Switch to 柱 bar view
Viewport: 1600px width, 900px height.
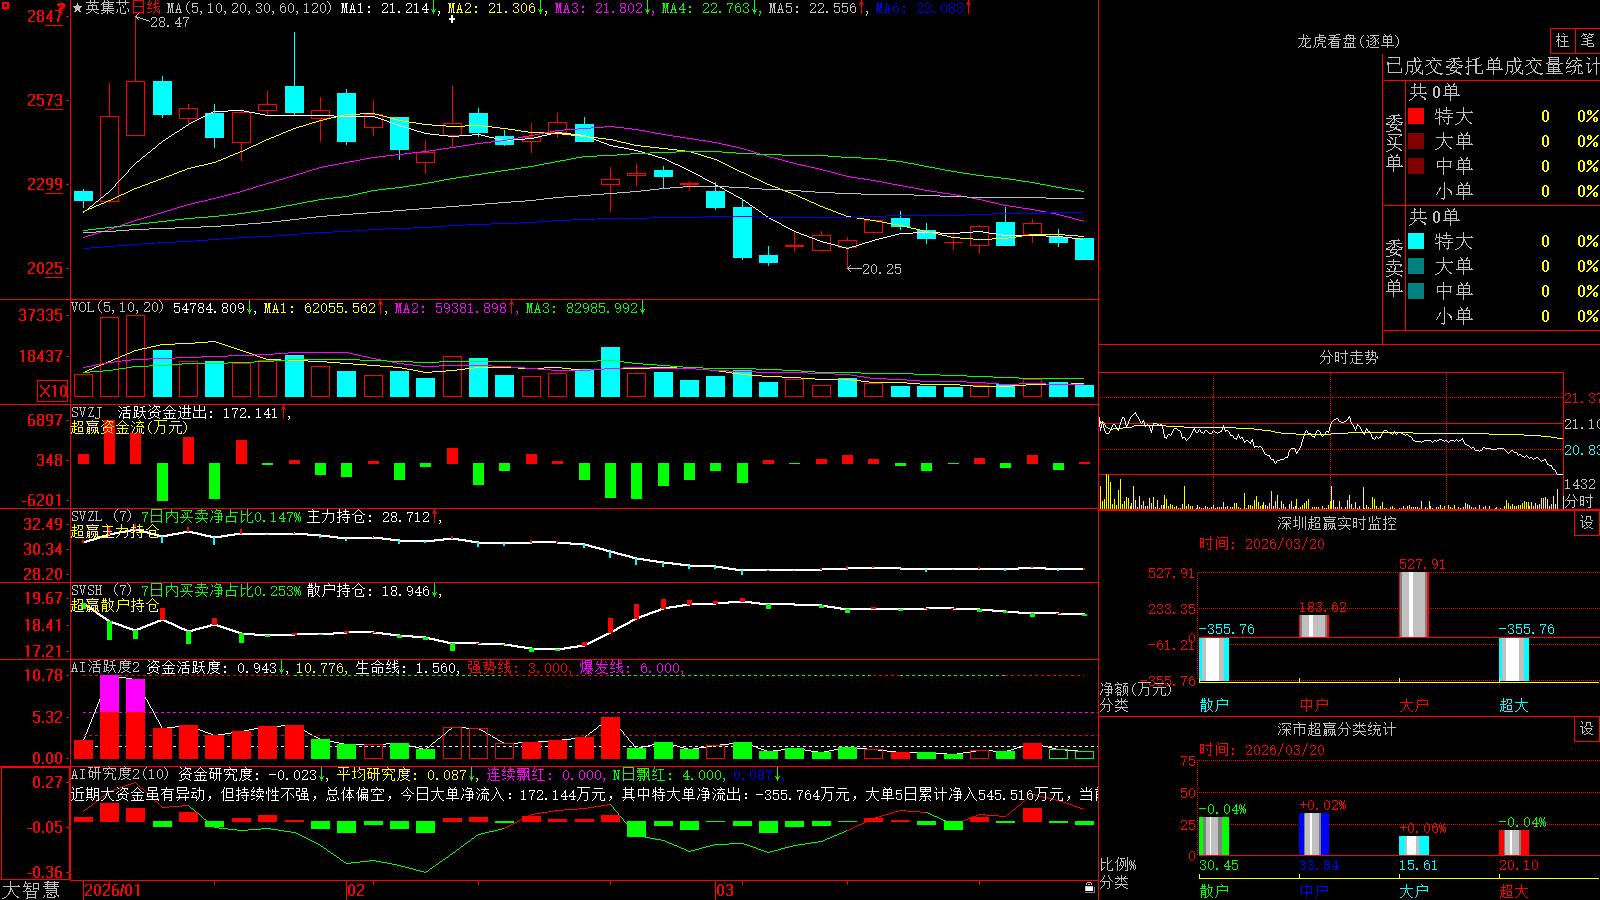pos(1562,40)
